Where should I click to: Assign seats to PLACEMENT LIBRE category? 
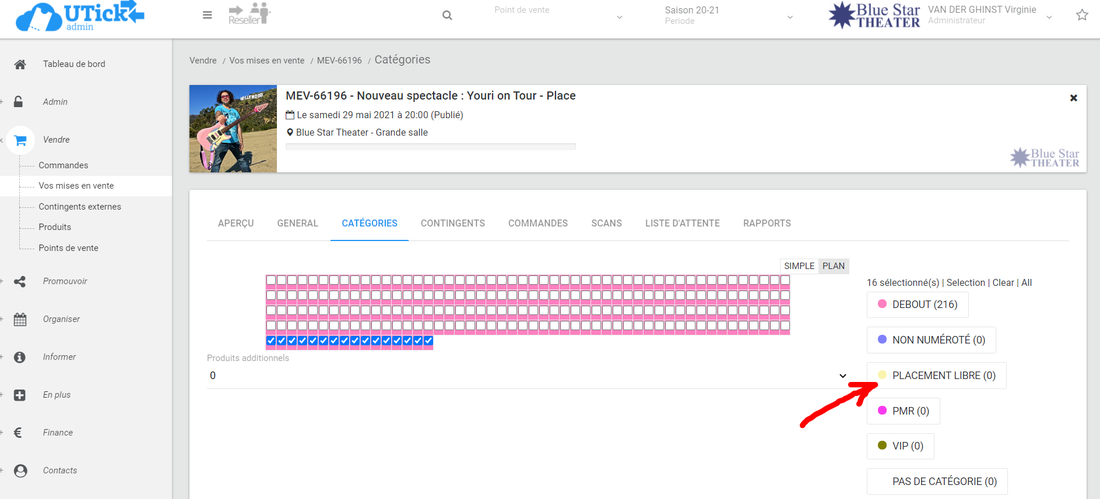point(936,376)
